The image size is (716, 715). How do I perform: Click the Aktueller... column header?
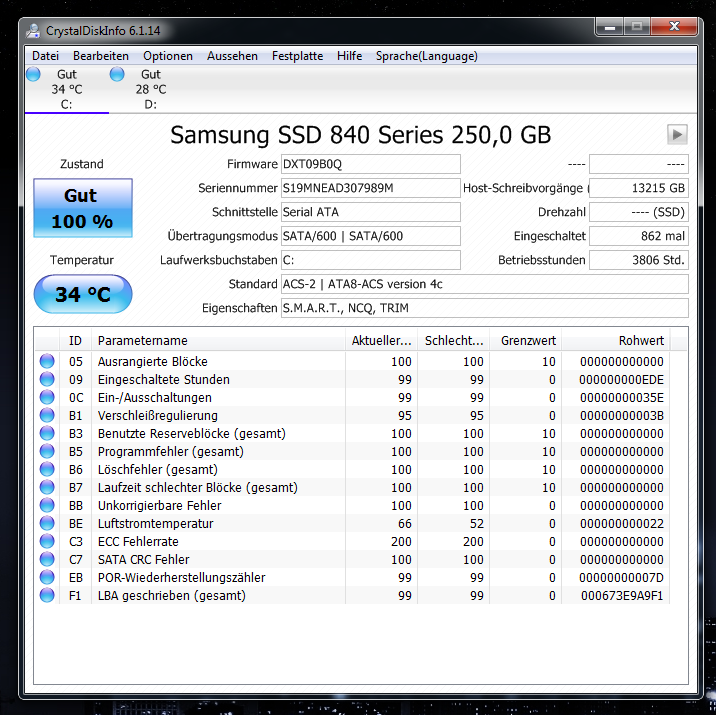click(x=381, y=341)
